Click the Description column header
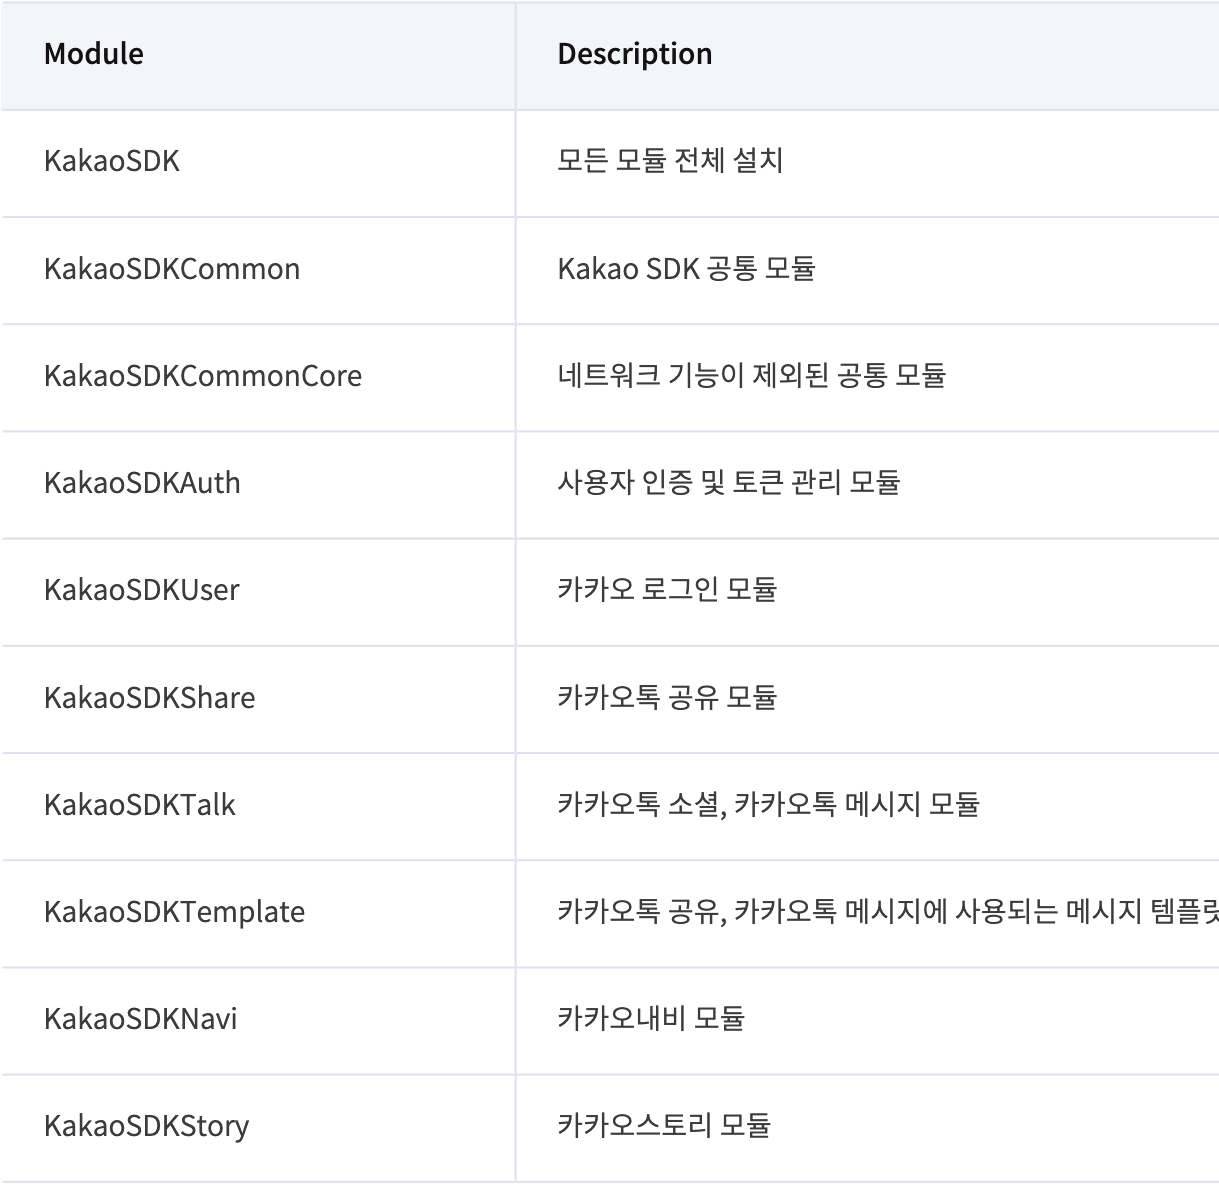Screen dimensions: 1219x1186 click(635, 54)
